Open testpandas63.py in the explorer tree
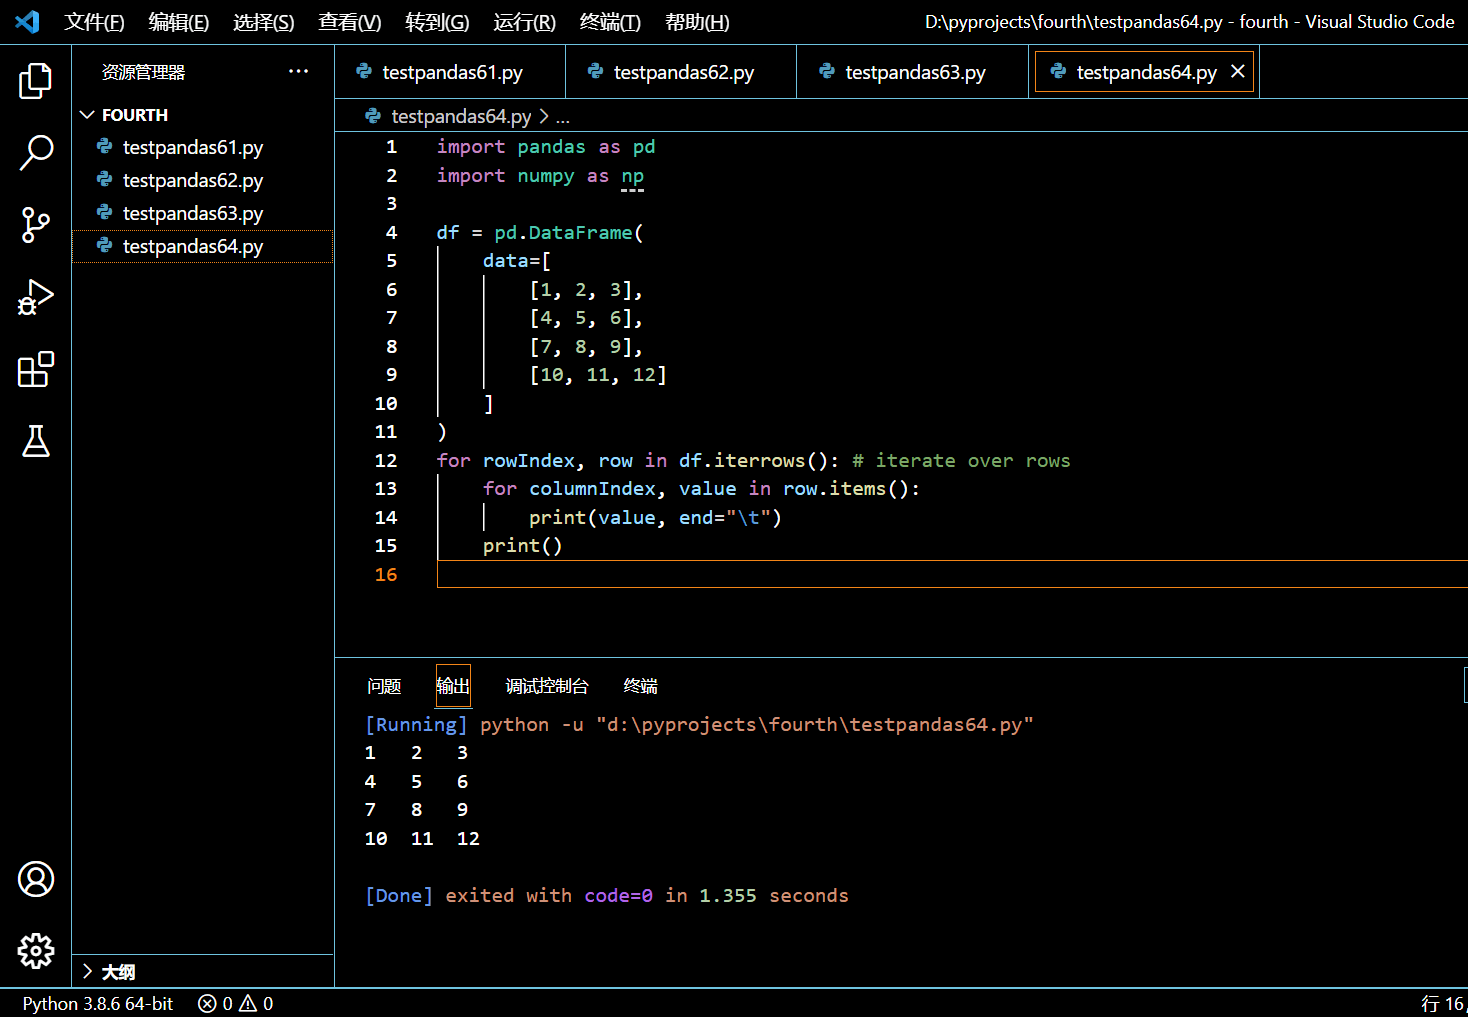The width and height of the screenshot is (1468, 1017). pyautogui.click(x=203, y=213)
